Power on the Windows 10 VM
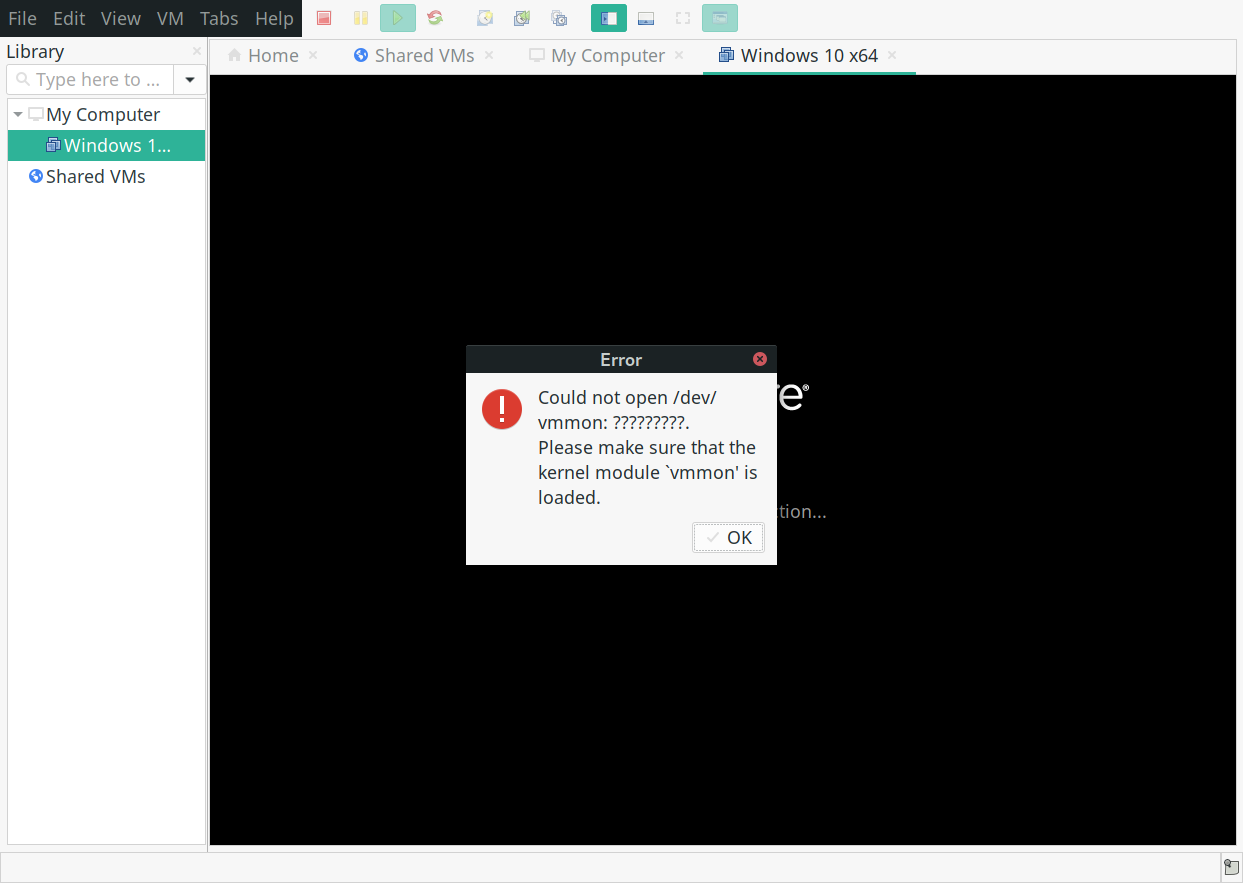Image resolution: width=1243 pixels, height=883 pixels. coord(397,17)
